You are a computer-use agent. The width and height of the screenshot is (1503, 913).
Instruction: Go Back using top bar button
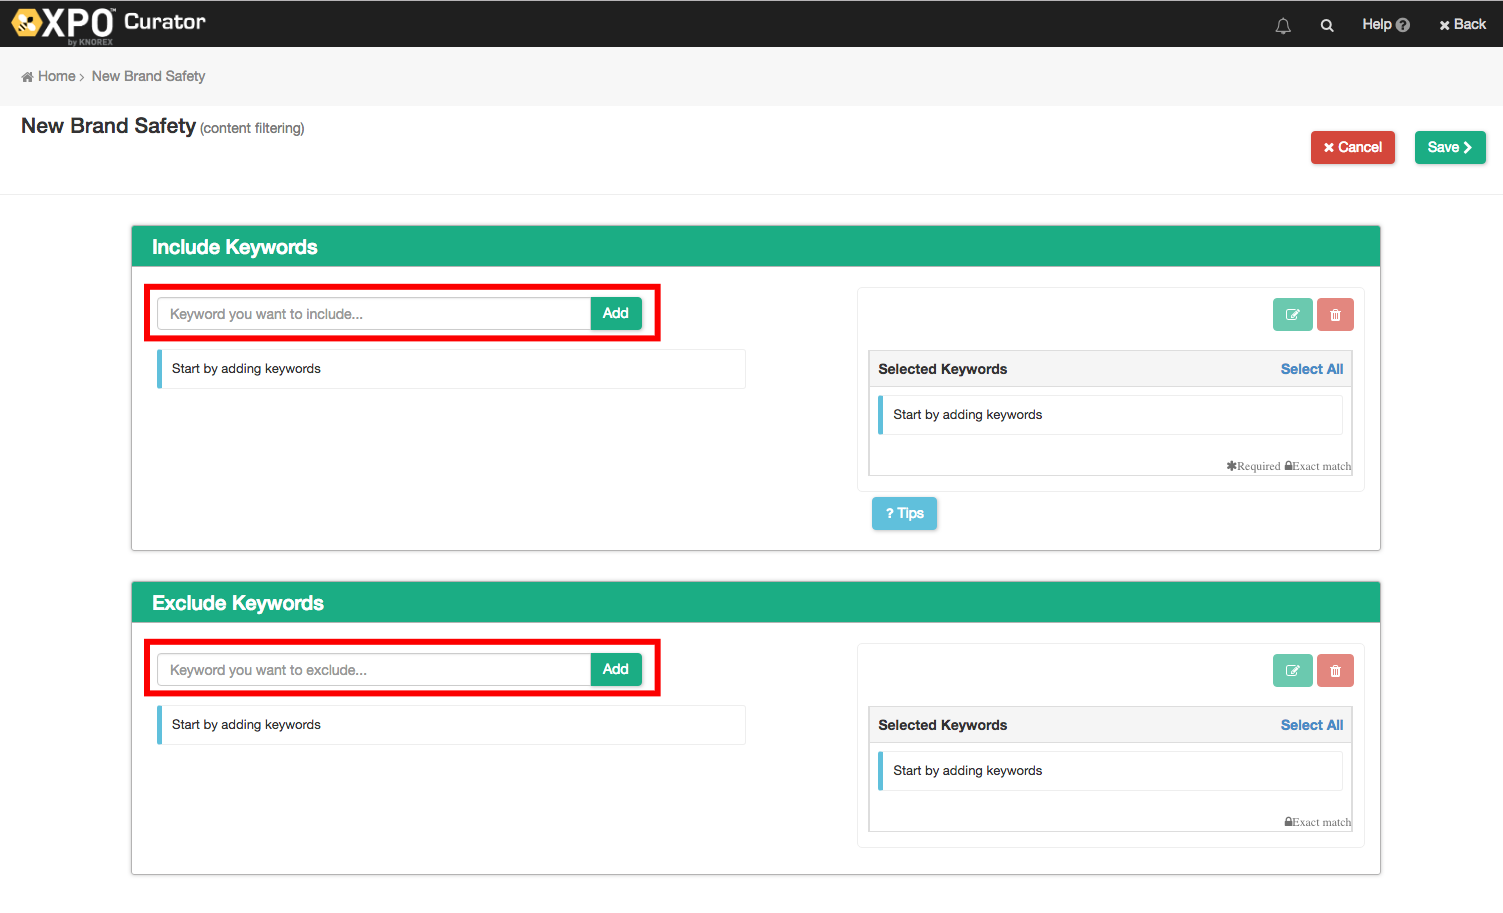click(x=1462, y=25)
